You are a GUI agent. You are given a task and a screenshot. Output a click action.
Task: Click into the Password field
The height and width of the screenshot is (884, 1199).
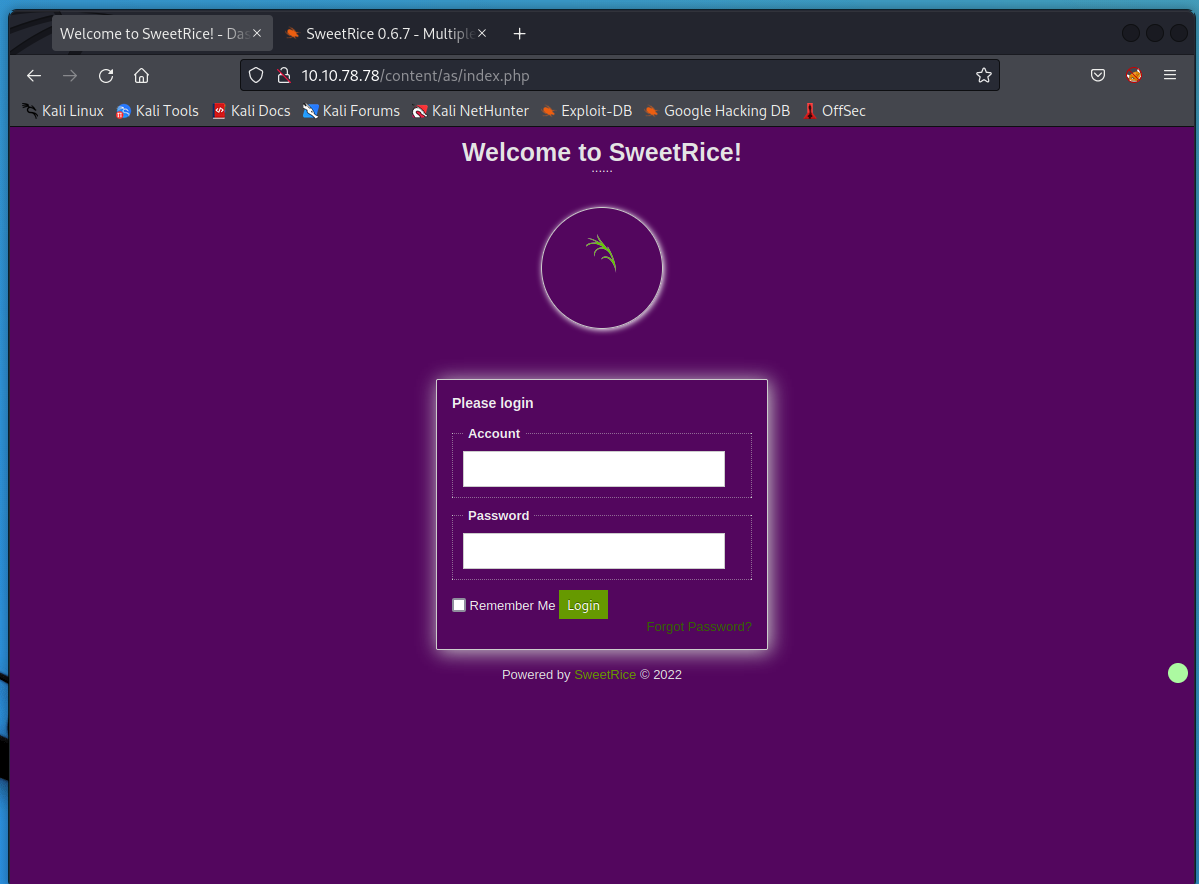pos(593,551)
